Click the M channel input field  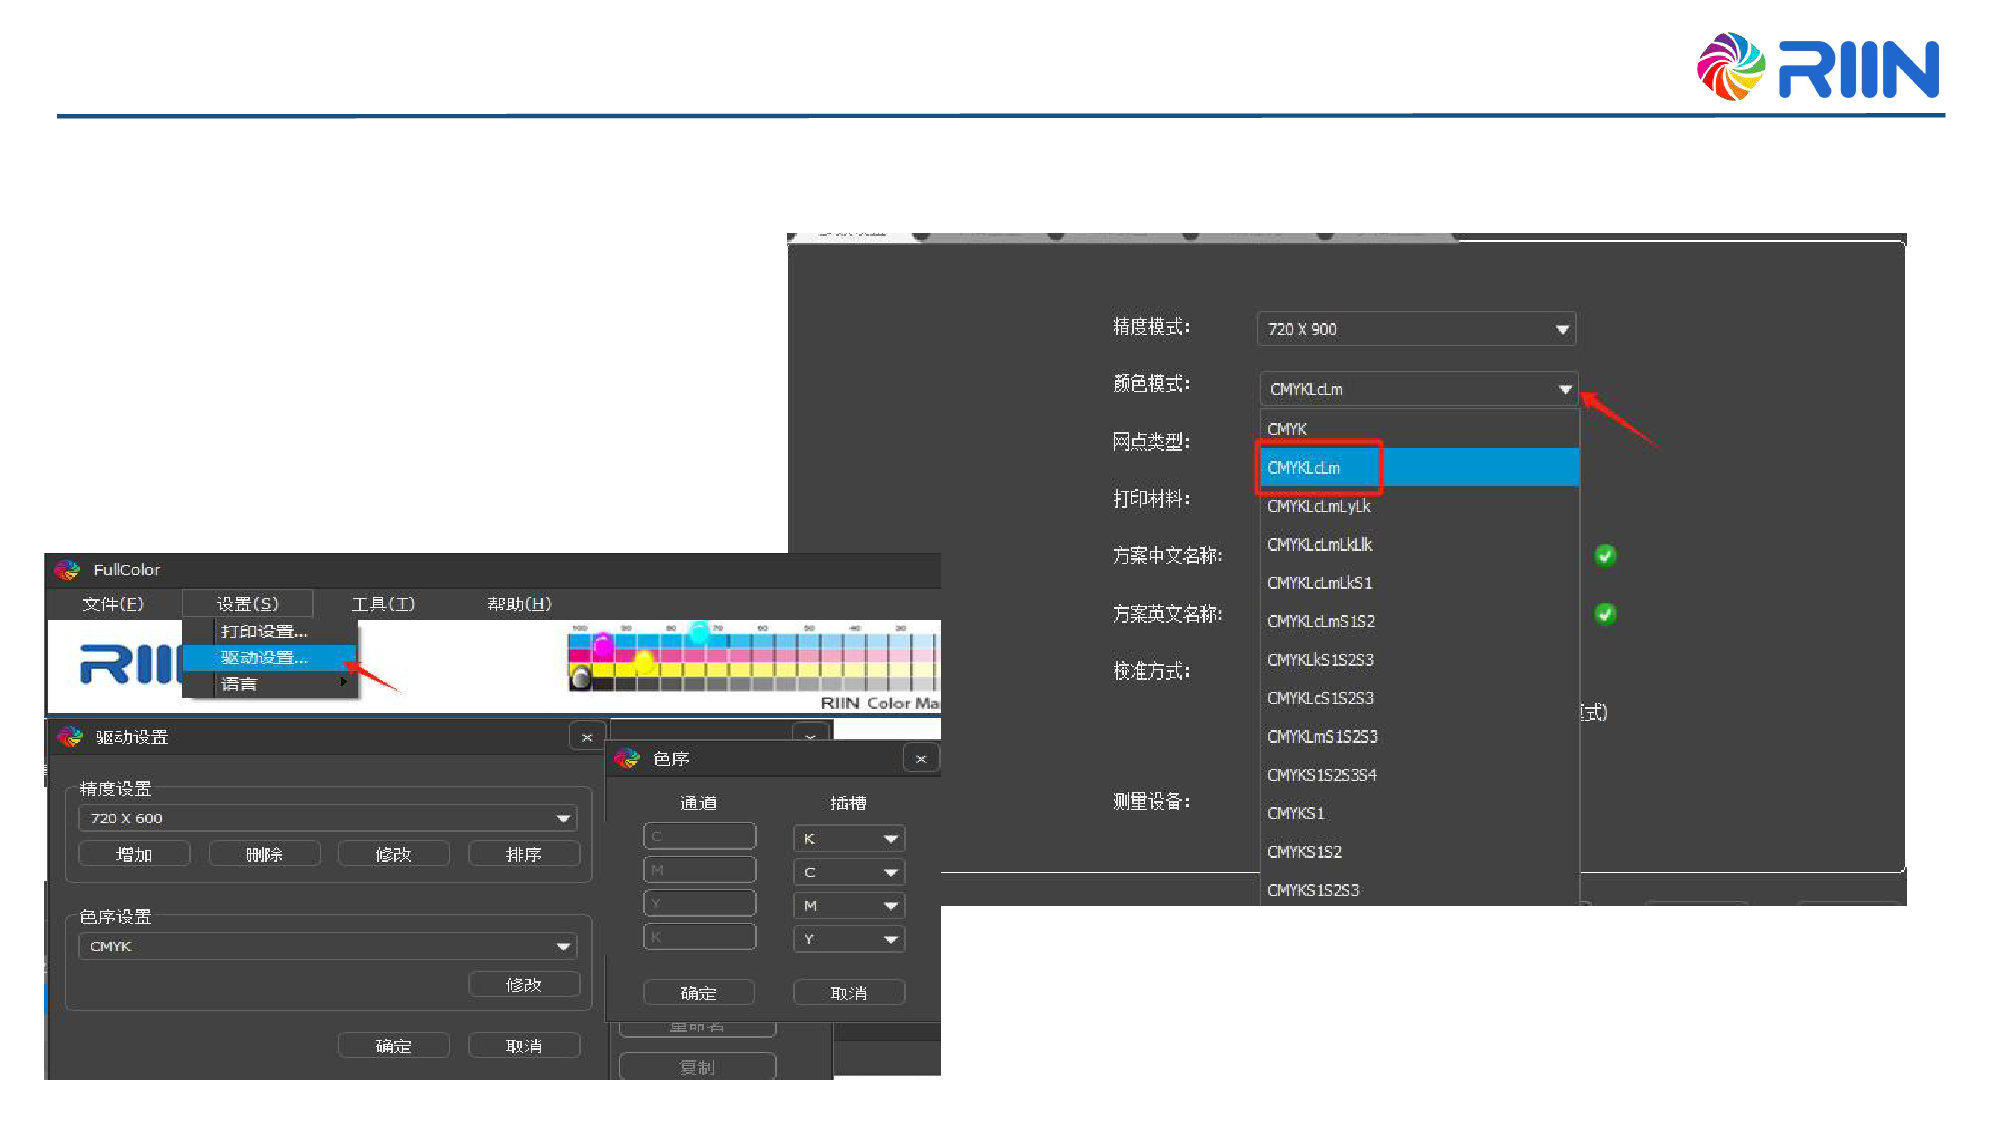coord(699,870)
